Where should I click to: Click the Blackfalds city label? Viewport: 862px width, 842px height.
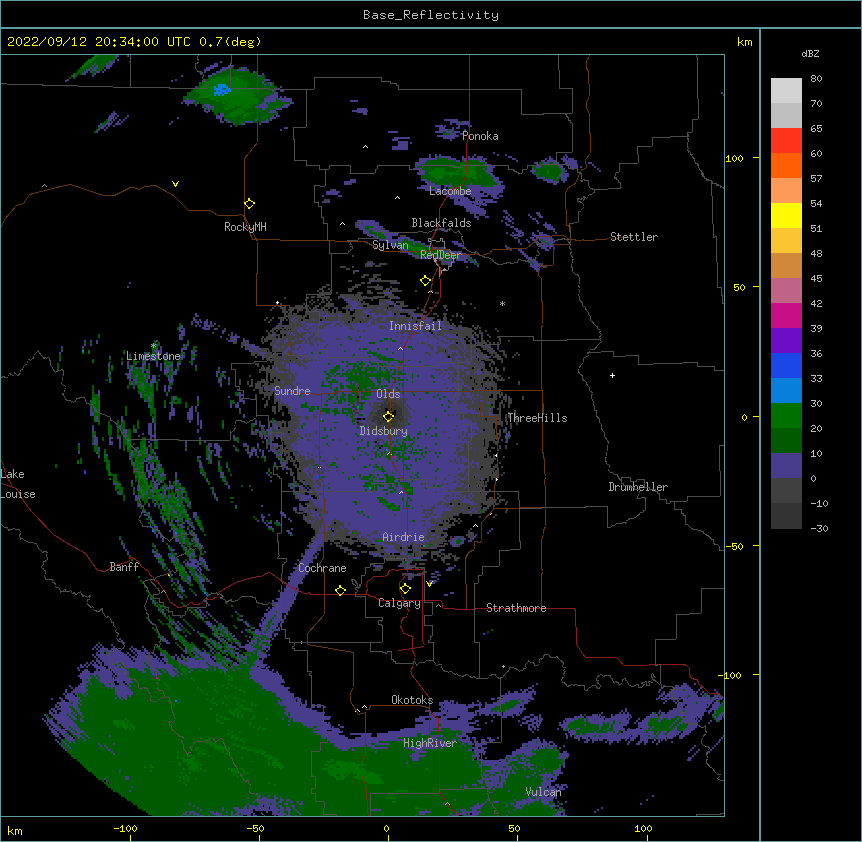(x=441, y=223)
